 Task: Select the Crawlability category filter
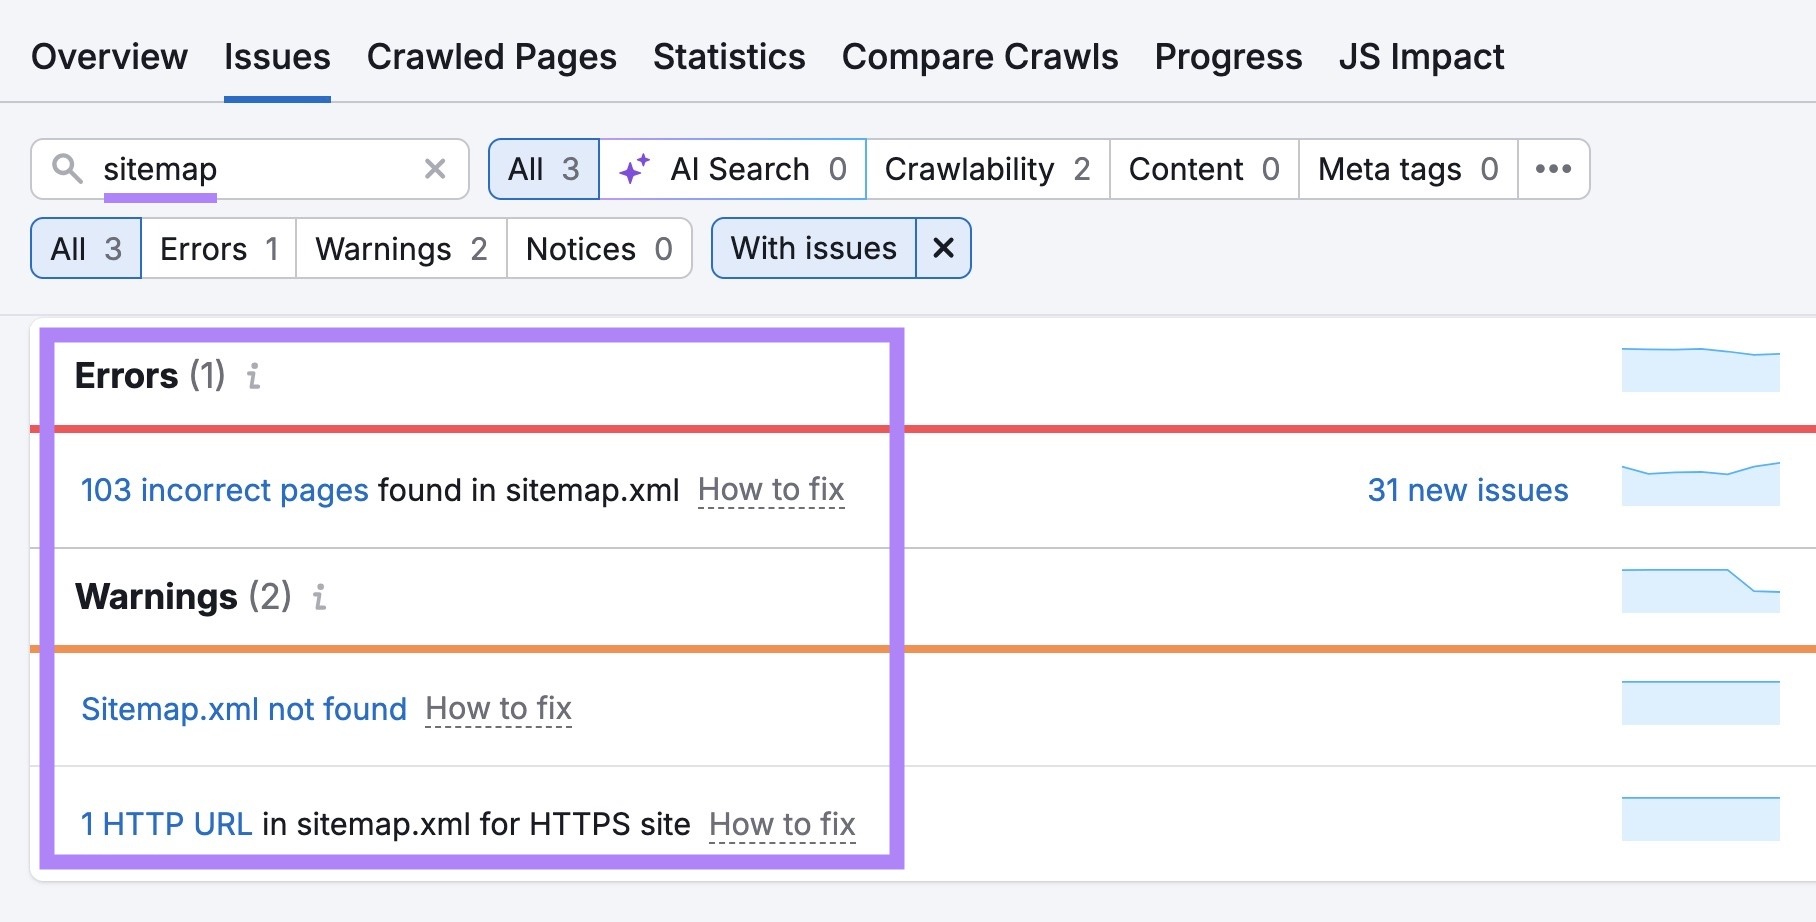pos(986,168)
